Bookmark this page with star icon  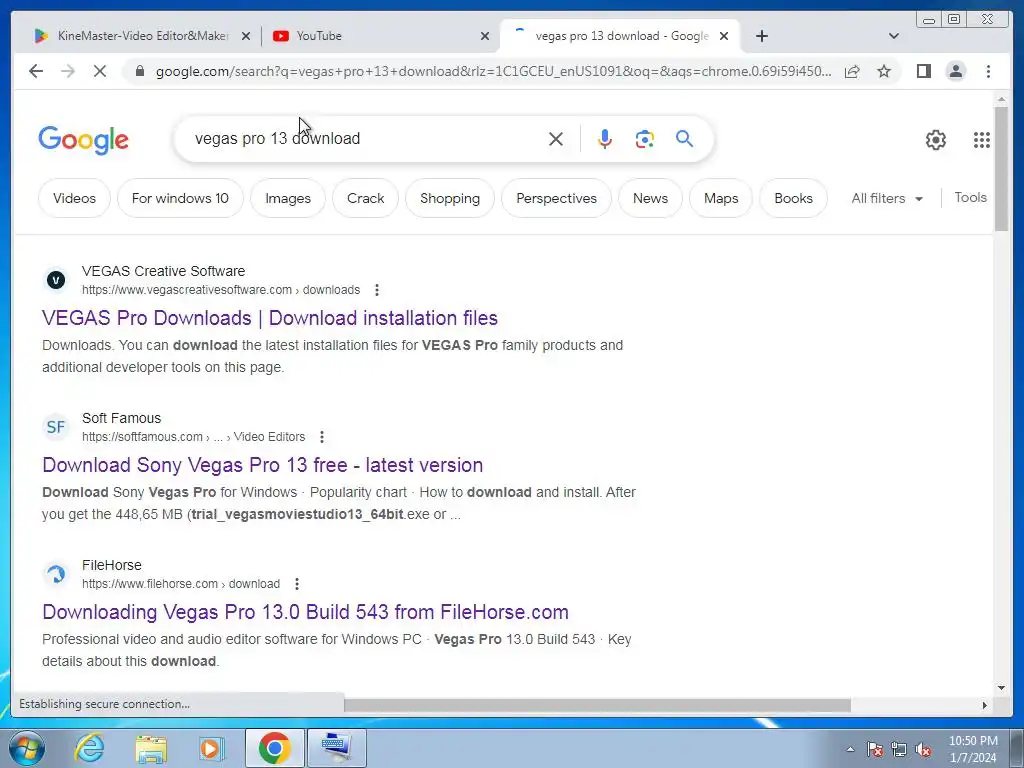pyautogui.click(x=884, y=71)
